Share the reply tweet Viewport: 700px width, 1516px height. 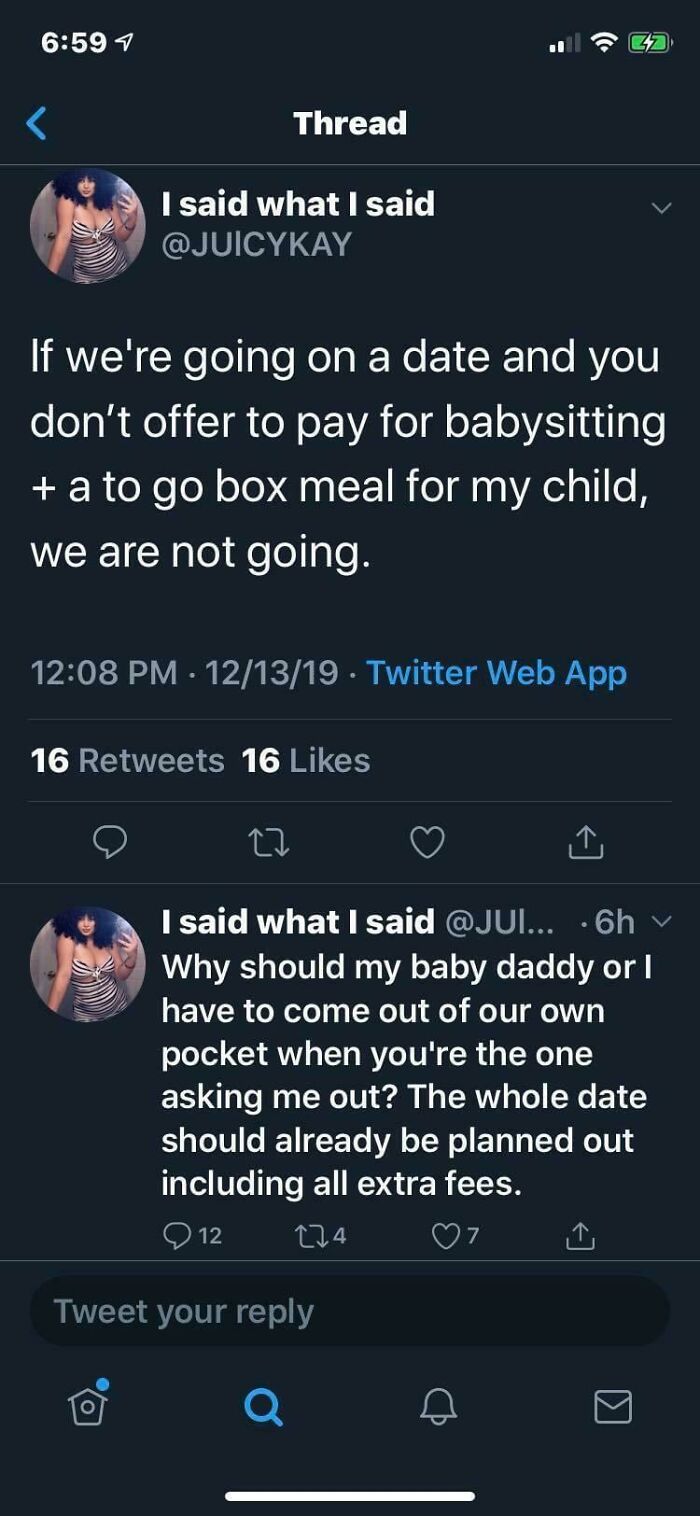pos(581,1237)
